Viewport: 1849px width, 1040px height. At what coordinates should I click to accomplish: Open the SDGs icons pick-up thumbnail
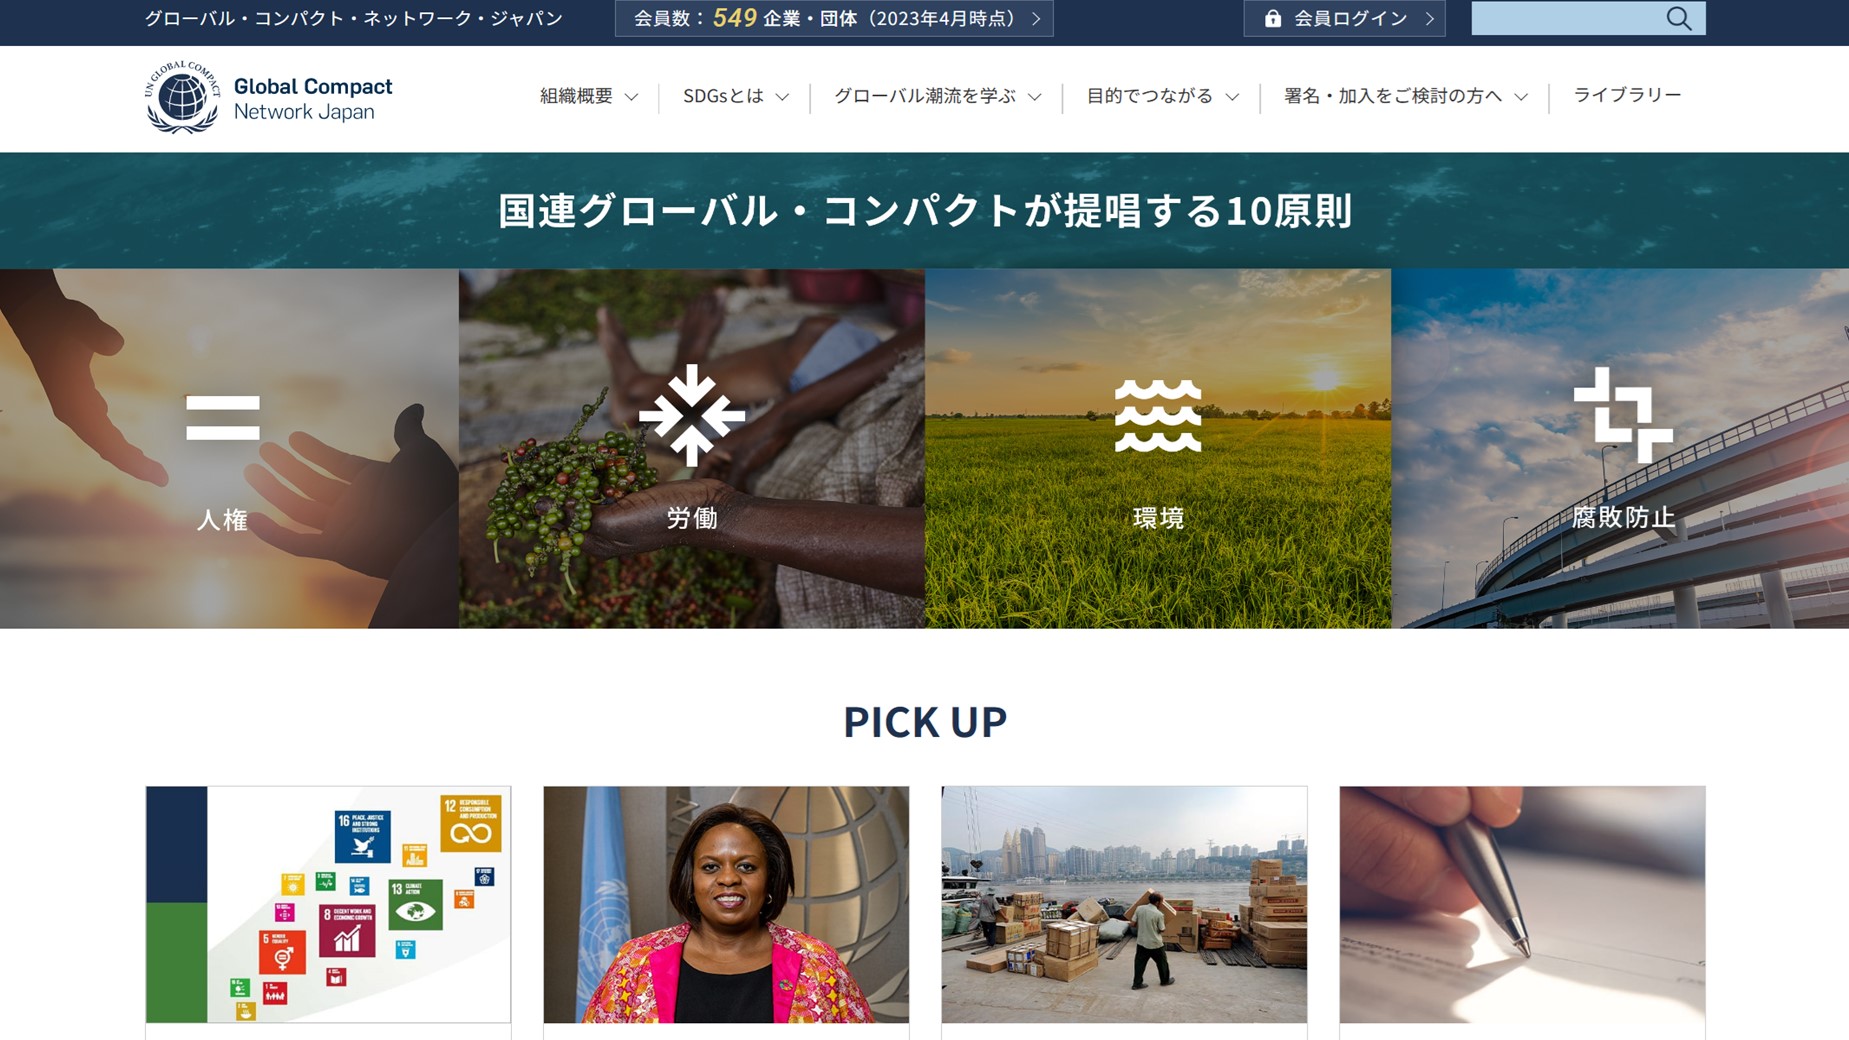click(x=328, y=904)
